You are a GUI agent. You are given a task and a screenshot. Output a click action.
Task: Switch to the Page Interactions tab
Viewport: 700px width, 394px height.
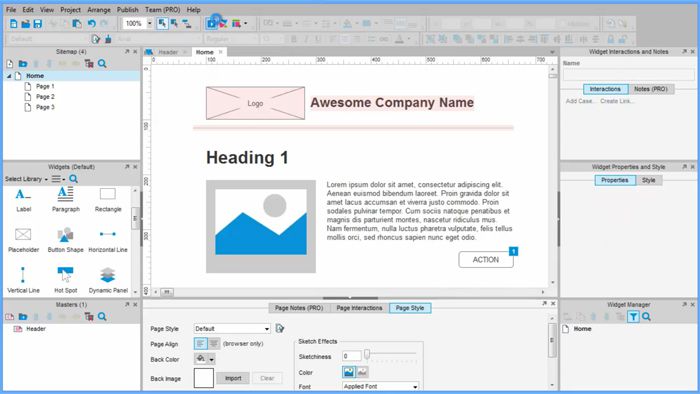click(359, 308)
